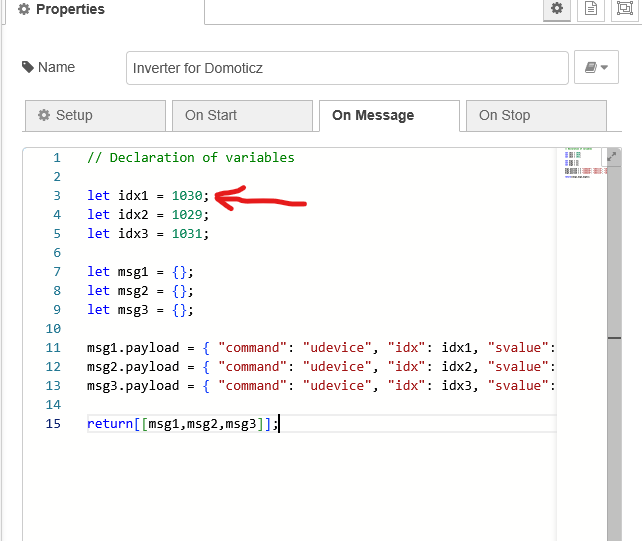Click msg2.payload on line 12

133,367
